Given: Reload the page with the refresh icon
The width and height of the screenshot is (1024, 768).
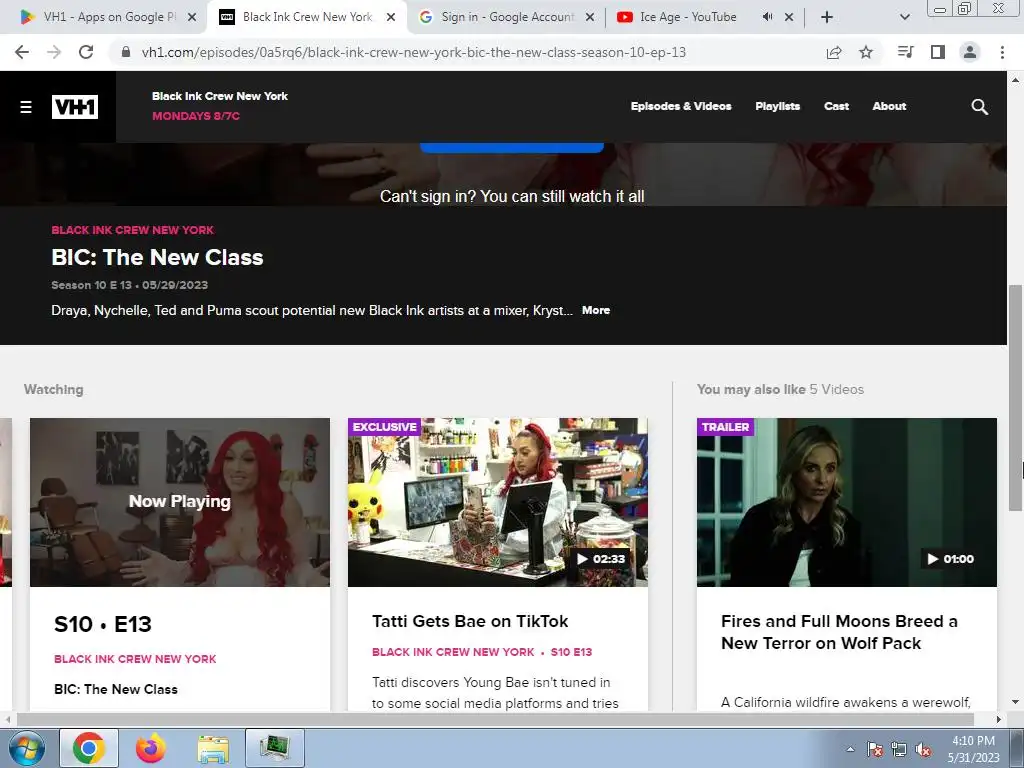Looking at the screenshot, I should click(86, 52).
